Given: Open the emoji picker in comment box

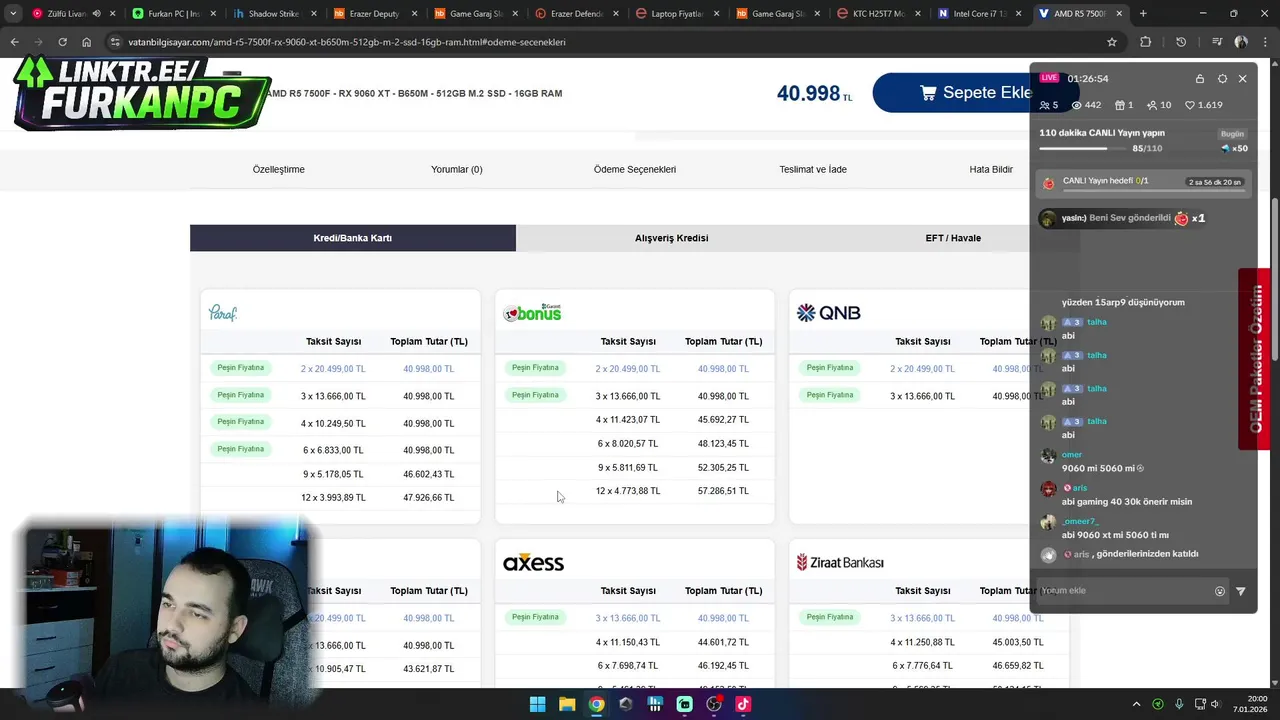Looking at the screenshot, I should (1220, 591).
